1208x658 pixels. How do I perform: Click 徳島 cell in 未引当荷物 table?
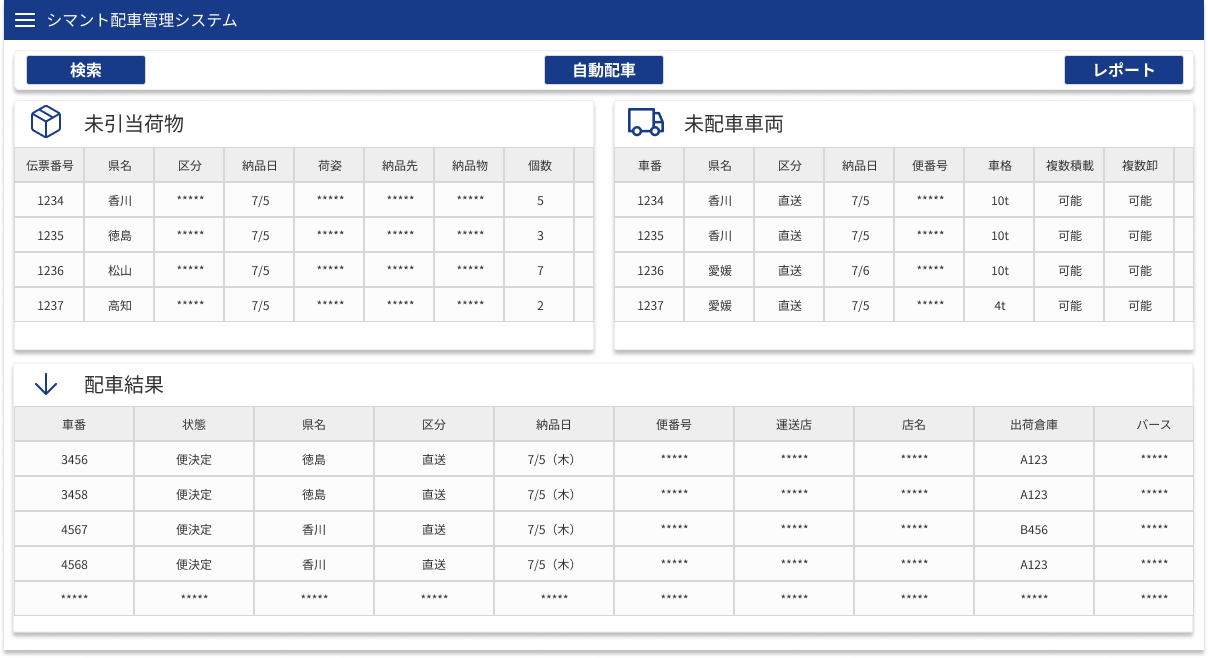click(120, 235)
